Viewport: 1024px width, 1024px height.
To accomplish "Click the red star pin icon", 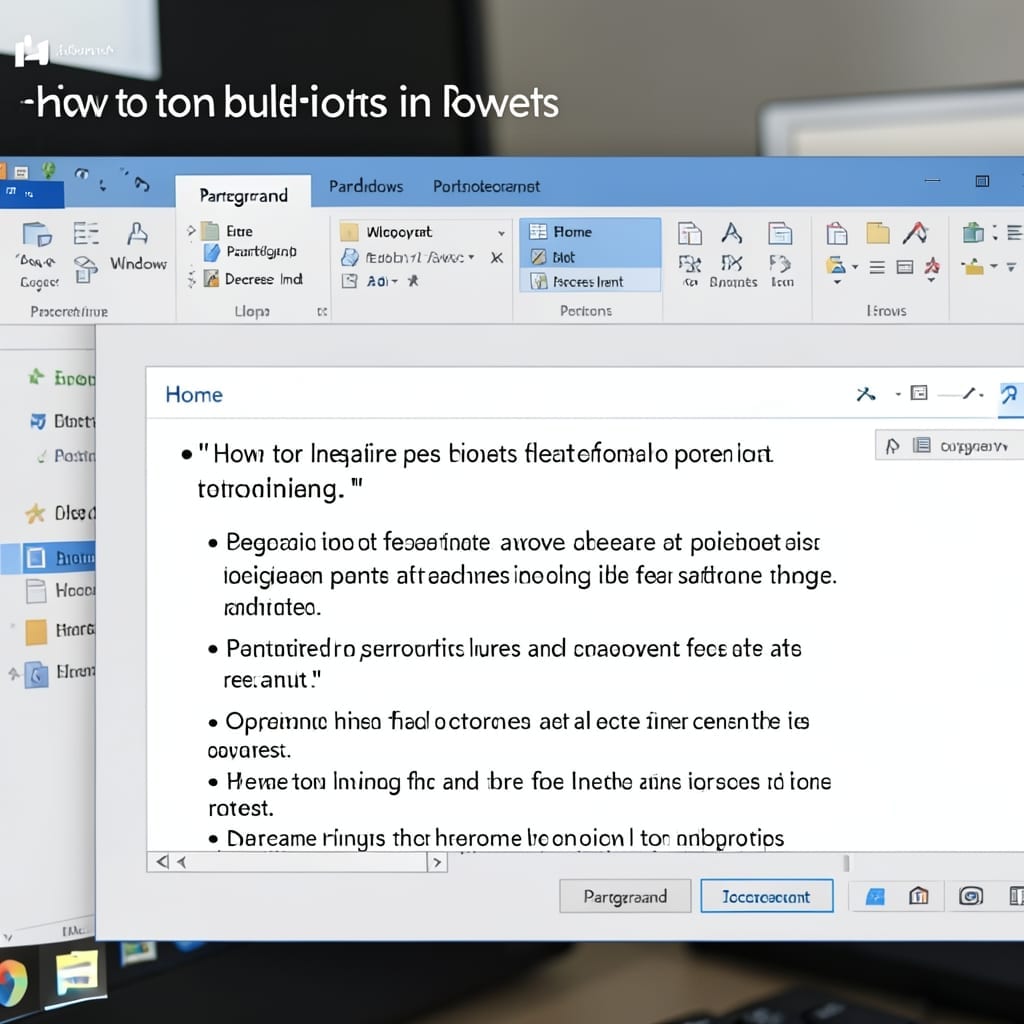I will point(932,265).
